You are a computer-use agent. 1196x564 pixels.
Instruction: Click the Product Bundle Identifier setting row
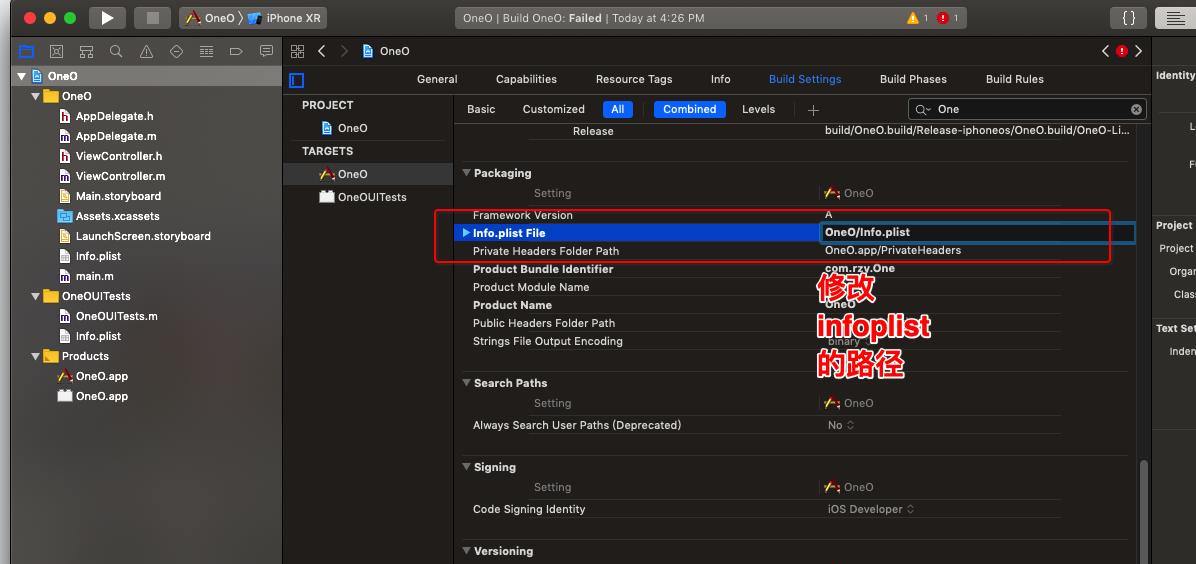click(793, 269)
